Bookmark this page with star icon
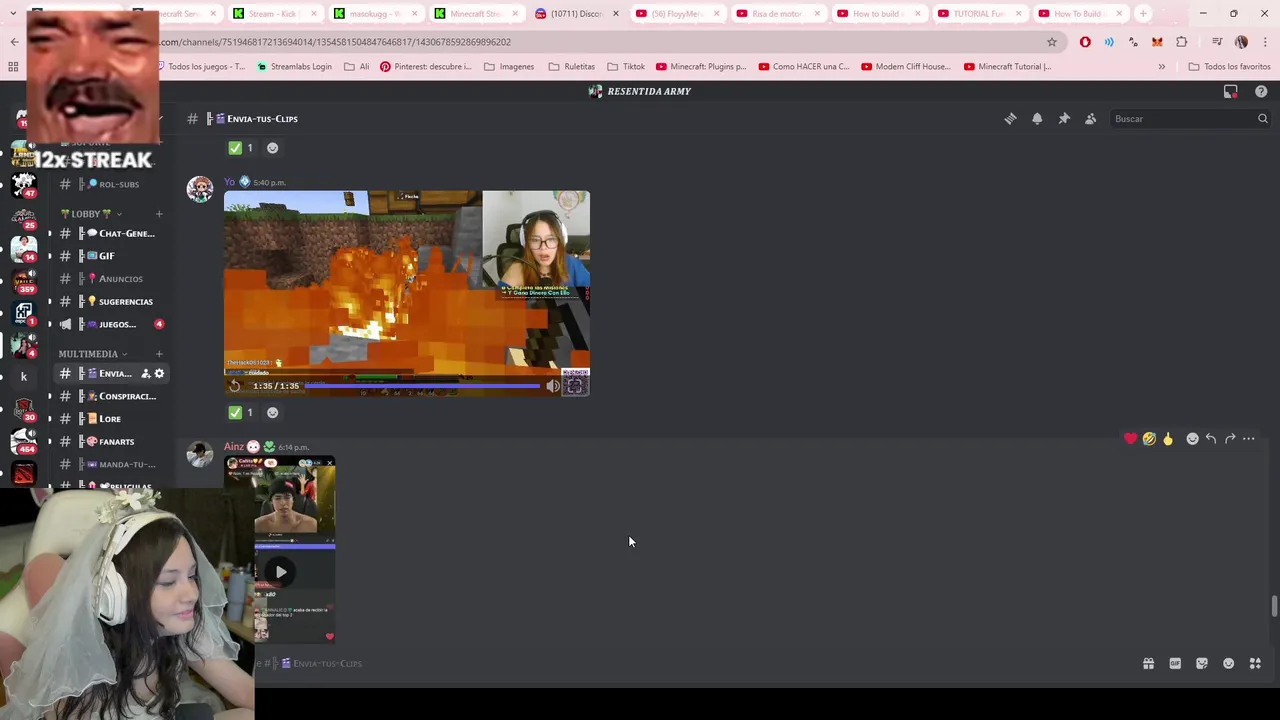This screenshot has width=1280, height=720. pyautogui.click(x=1052, y=42)
